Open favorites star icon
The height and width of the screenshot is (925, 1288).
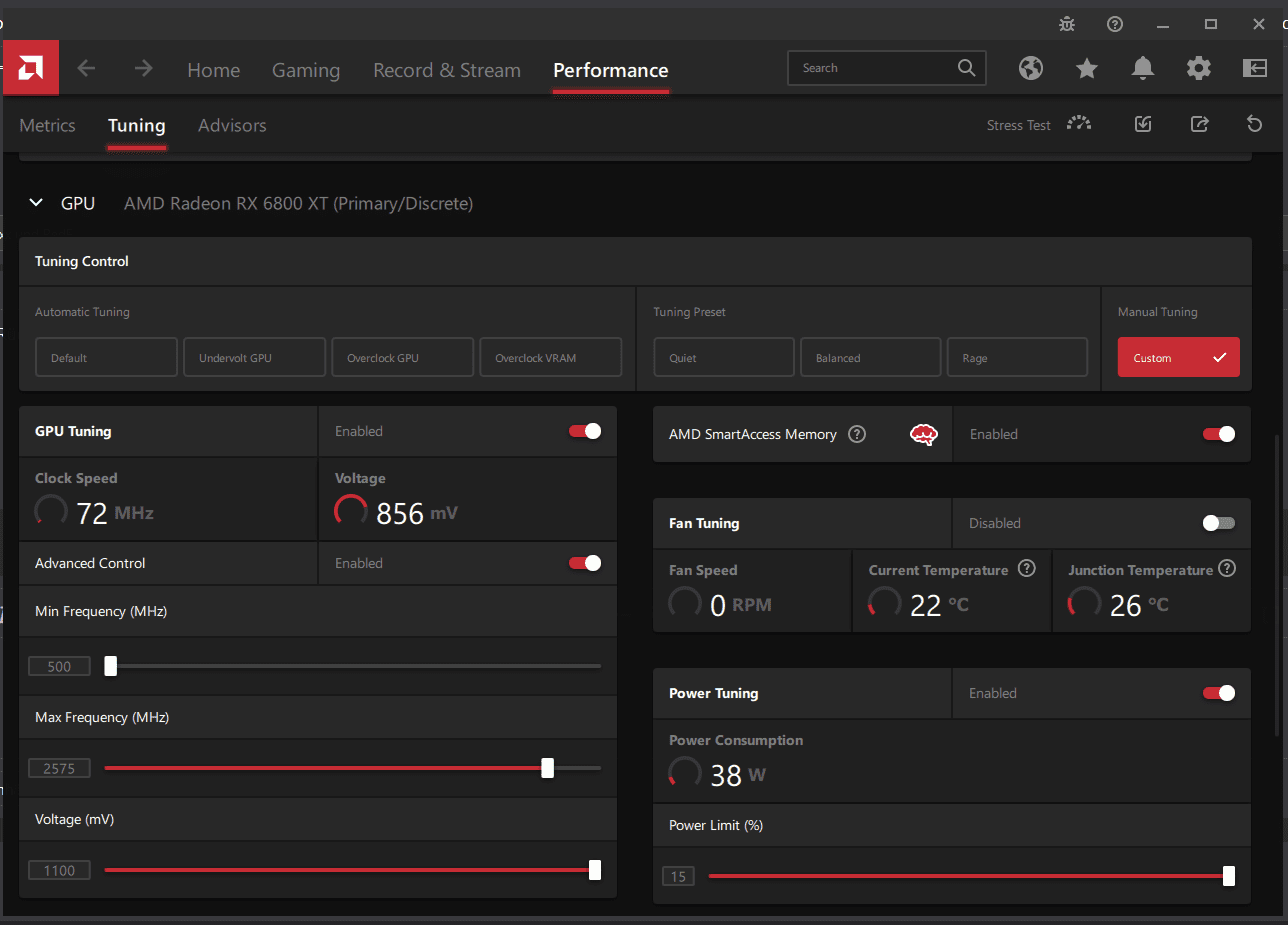pos(1087,68)
